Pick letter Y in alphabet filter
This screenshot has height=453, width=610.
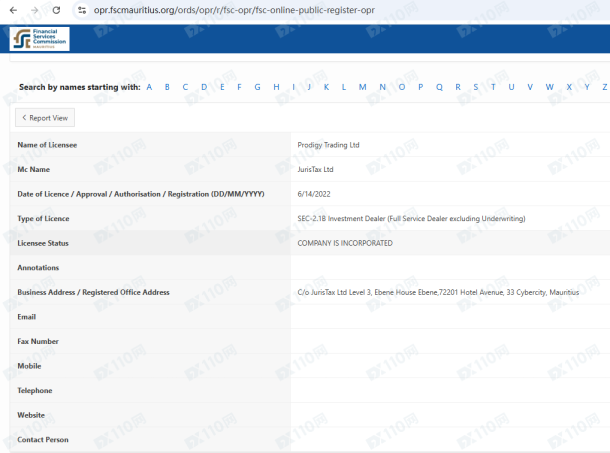(586, 87)
